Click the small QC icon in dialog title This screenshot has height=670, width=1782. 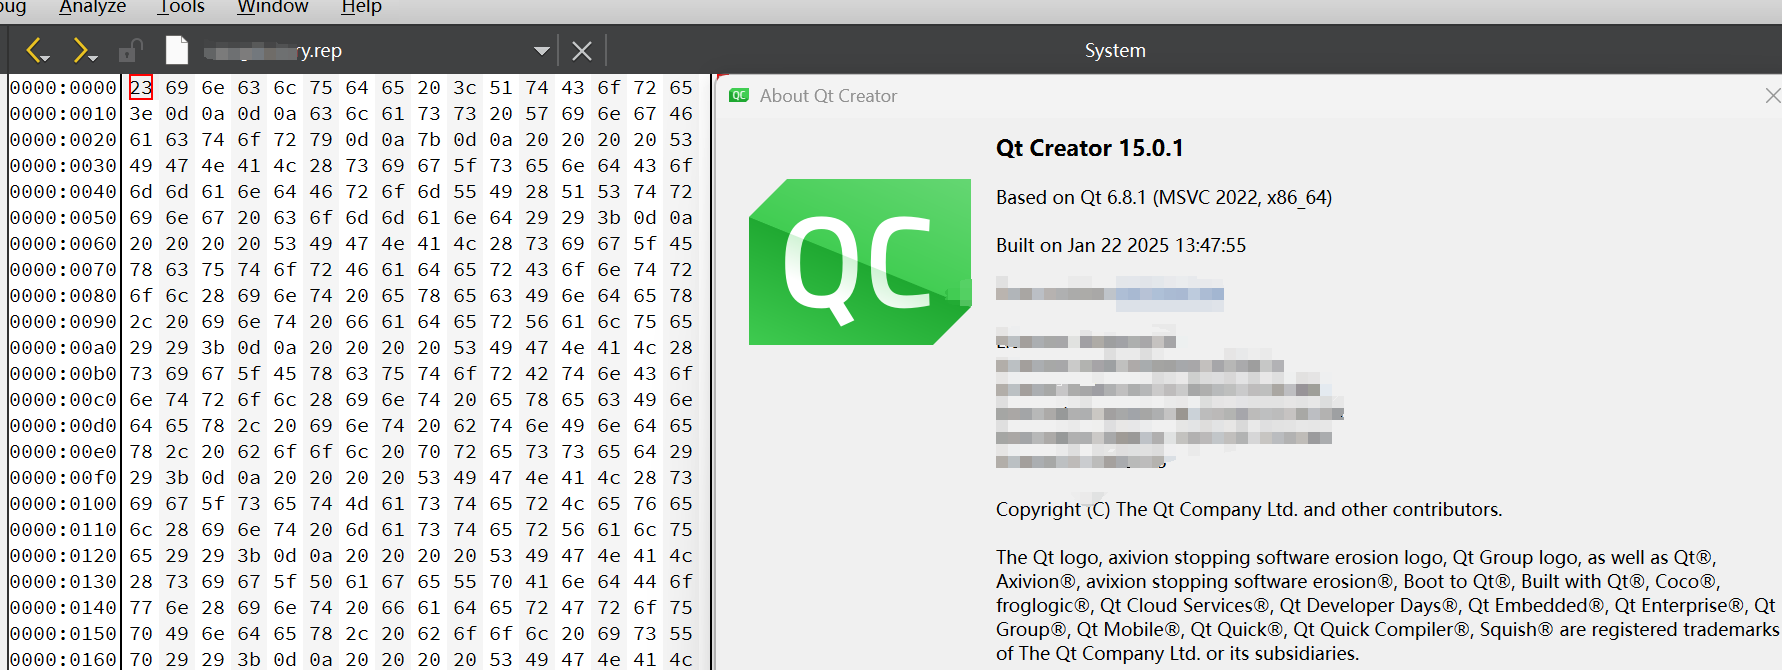[739, 96]
